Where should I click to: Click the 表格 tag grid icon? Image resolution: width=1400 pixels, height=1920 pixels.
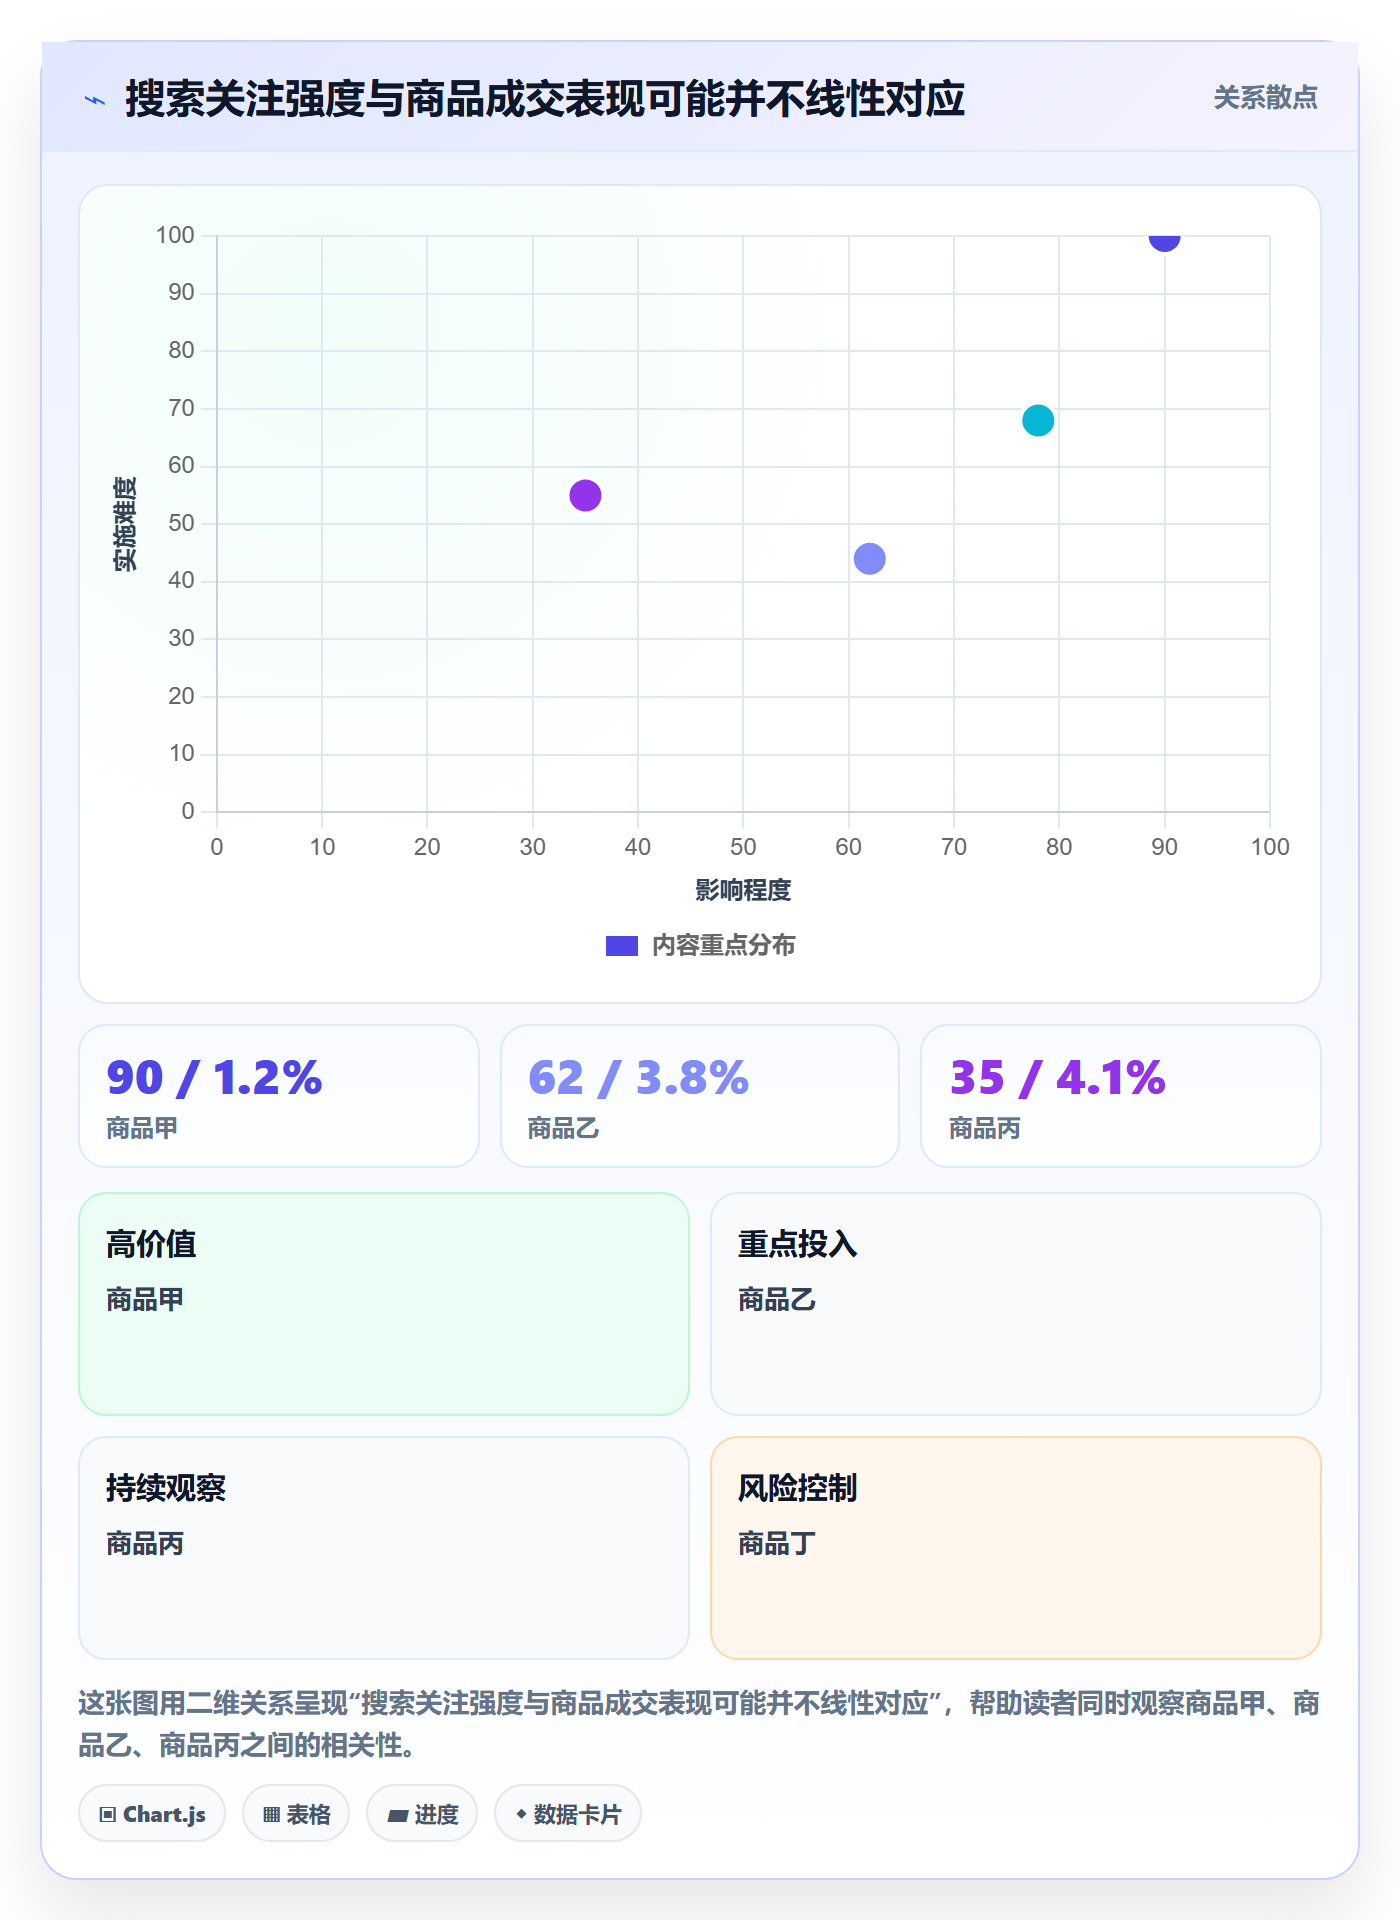point(272,1814)
